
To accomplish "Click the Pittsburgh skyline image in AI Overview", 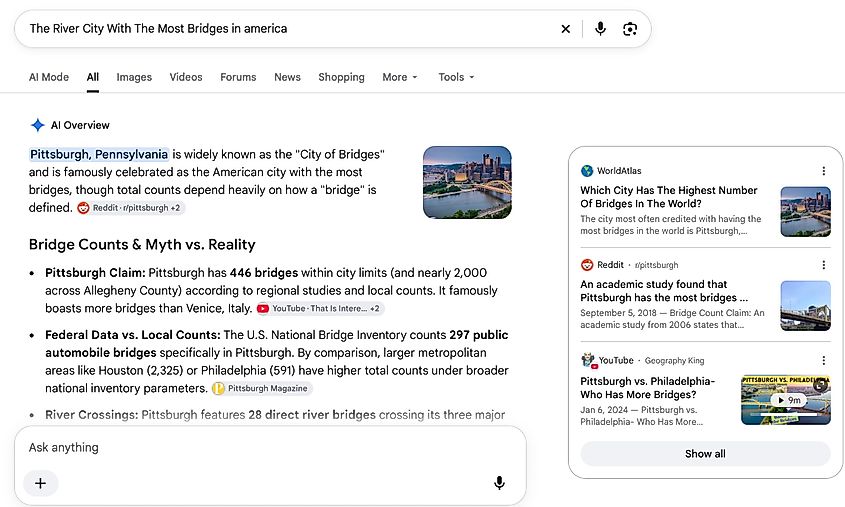I will [467, 182].
